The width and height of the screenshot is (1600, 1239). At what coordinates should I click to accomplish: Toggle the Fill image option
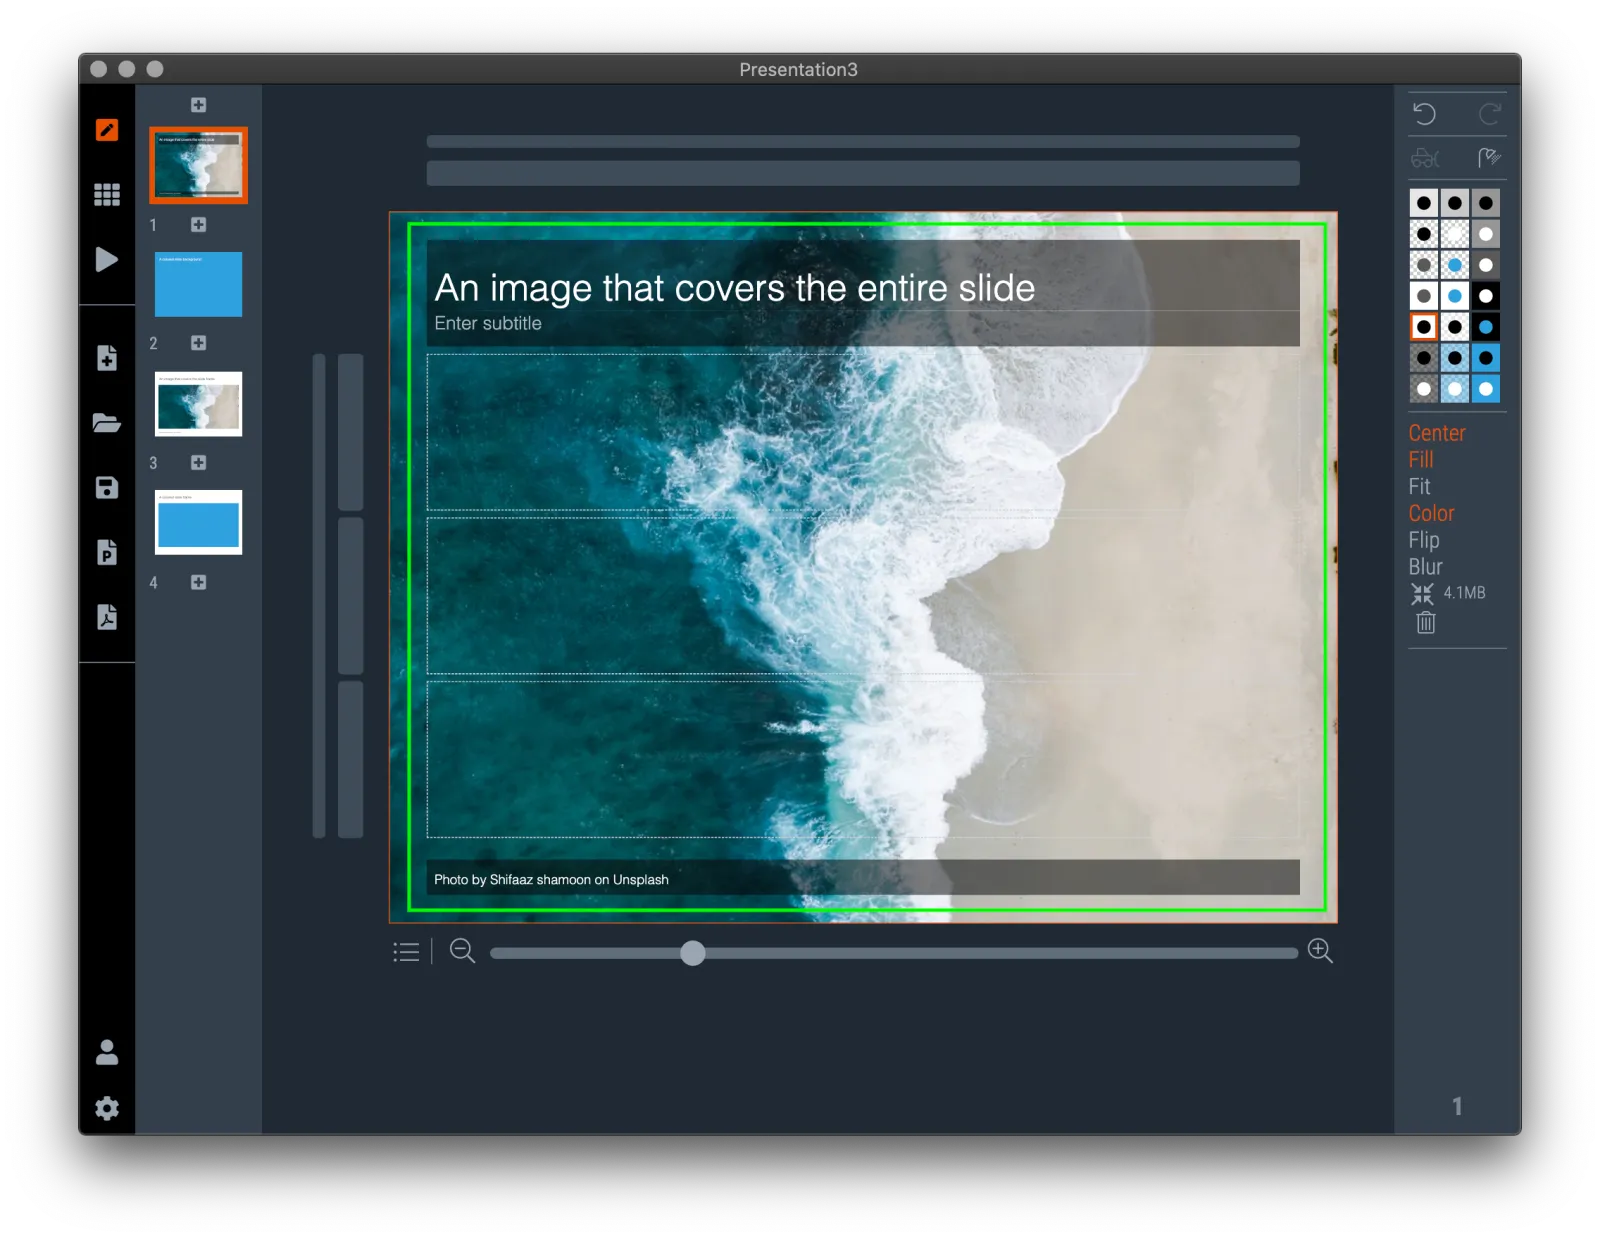[x=1421, y=460]
